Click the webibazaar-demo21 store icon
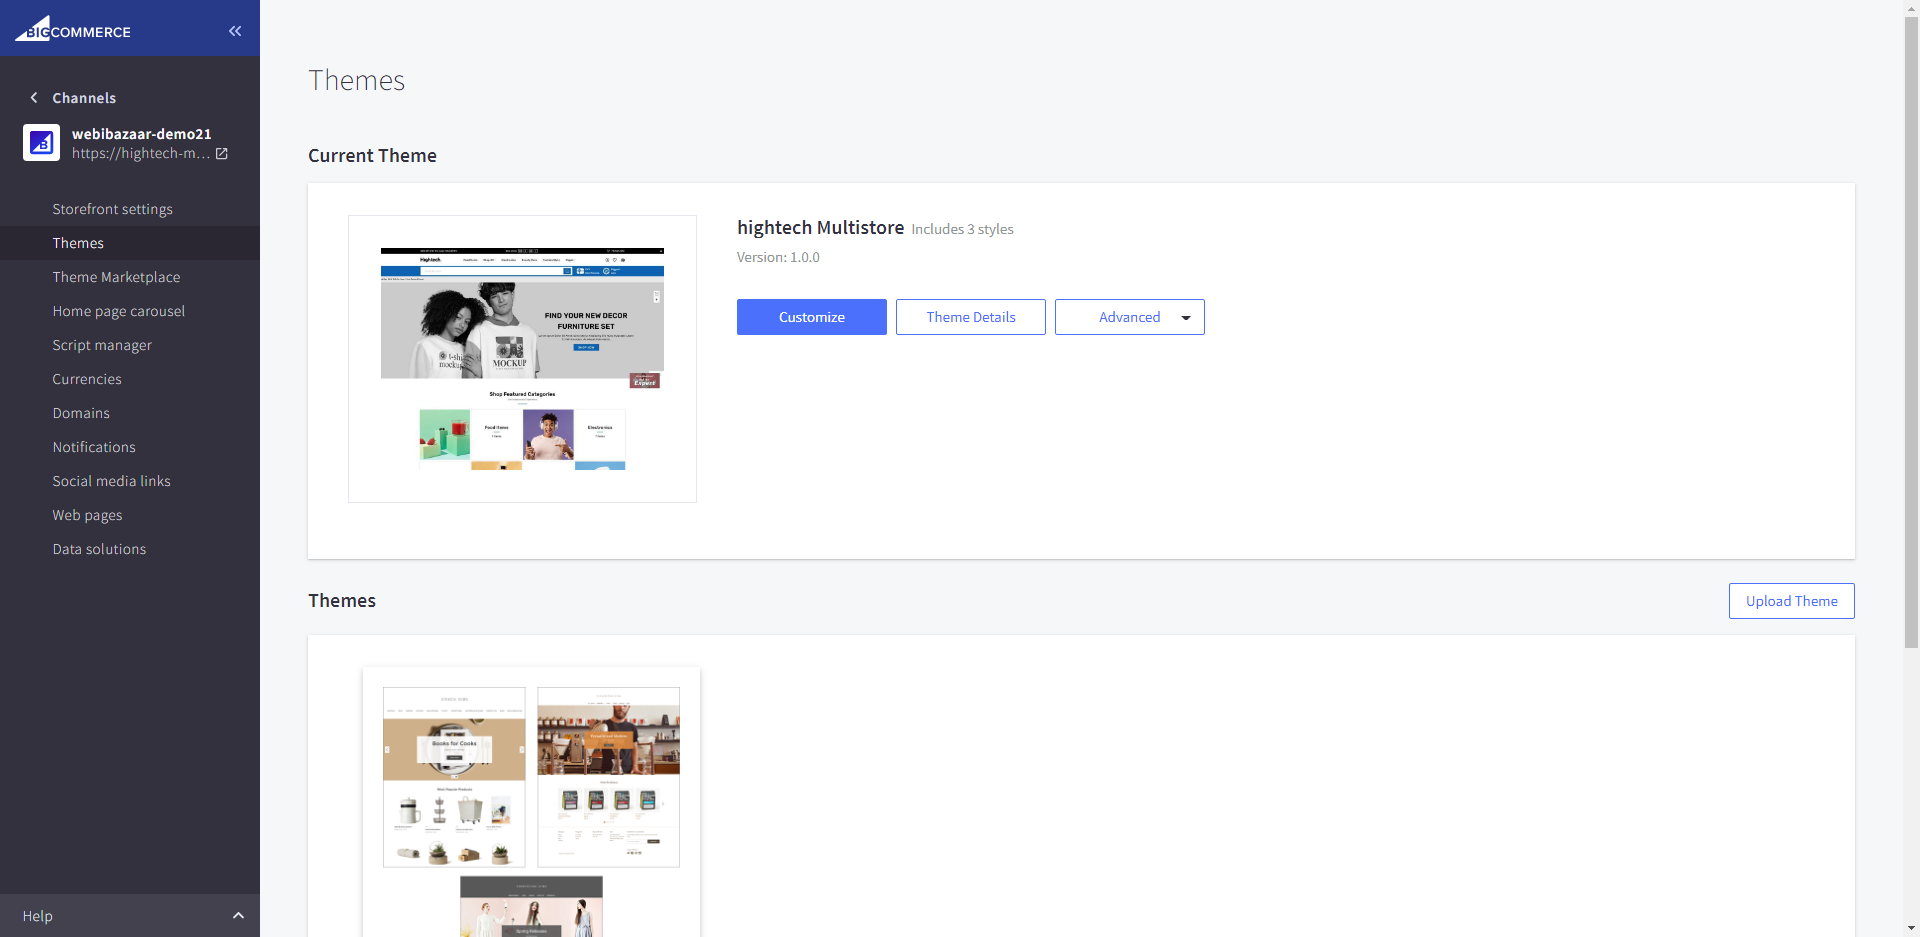Screen dimensions: 1920x937 point(41,143)
